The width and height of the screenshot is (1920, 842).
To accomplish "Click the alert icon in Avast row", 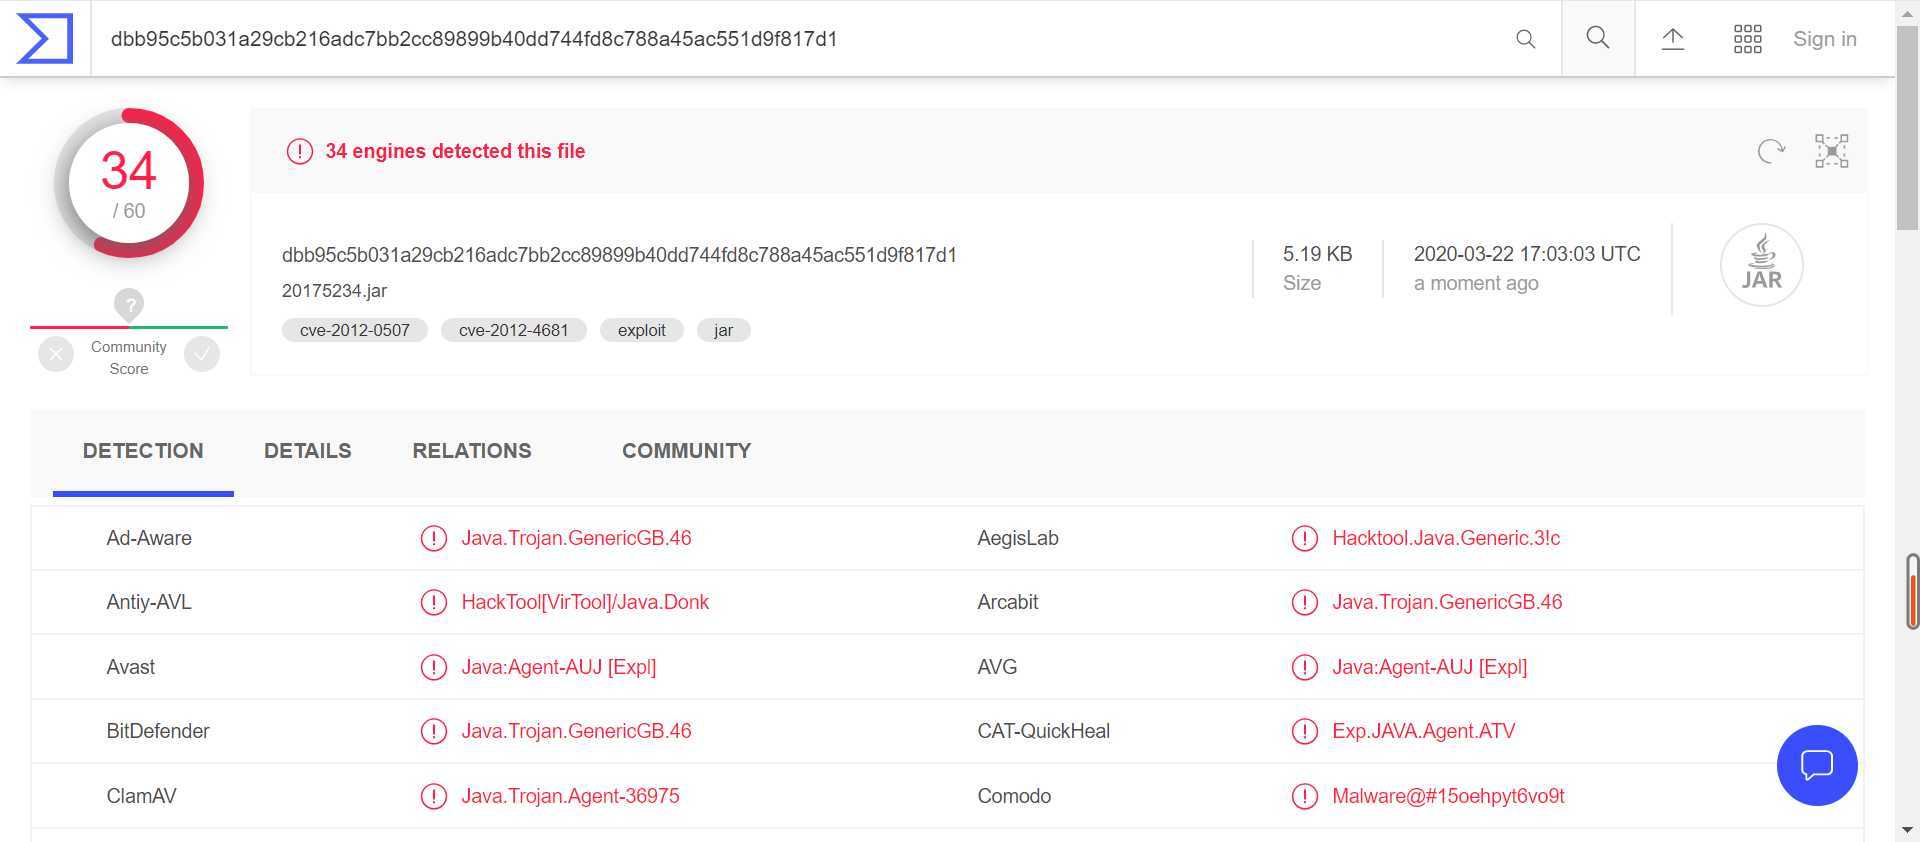I will [x=433, y=667].
